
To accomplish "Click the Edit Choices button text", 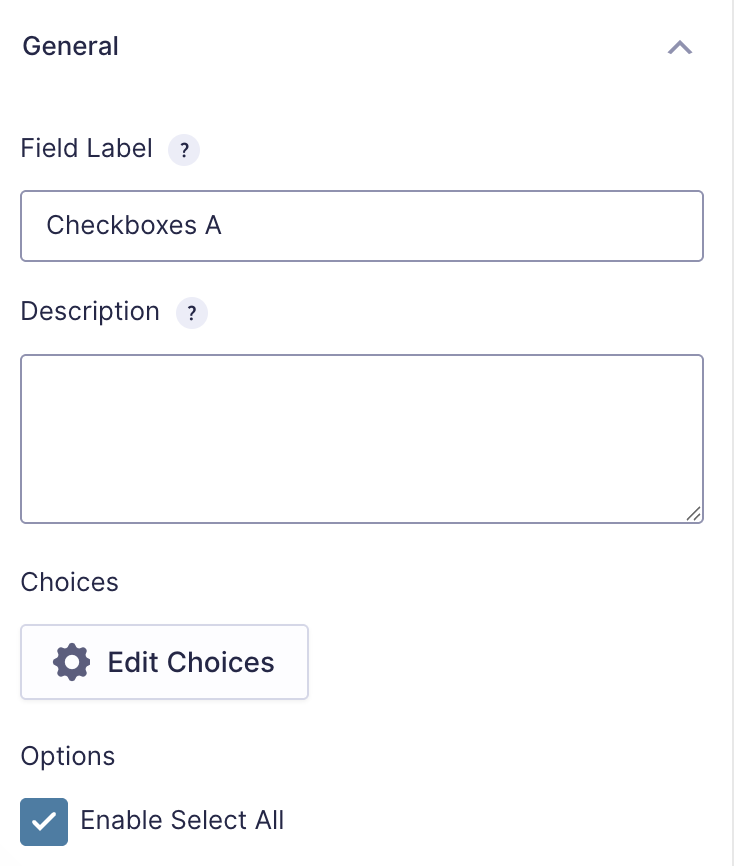I will pos(191,662).
